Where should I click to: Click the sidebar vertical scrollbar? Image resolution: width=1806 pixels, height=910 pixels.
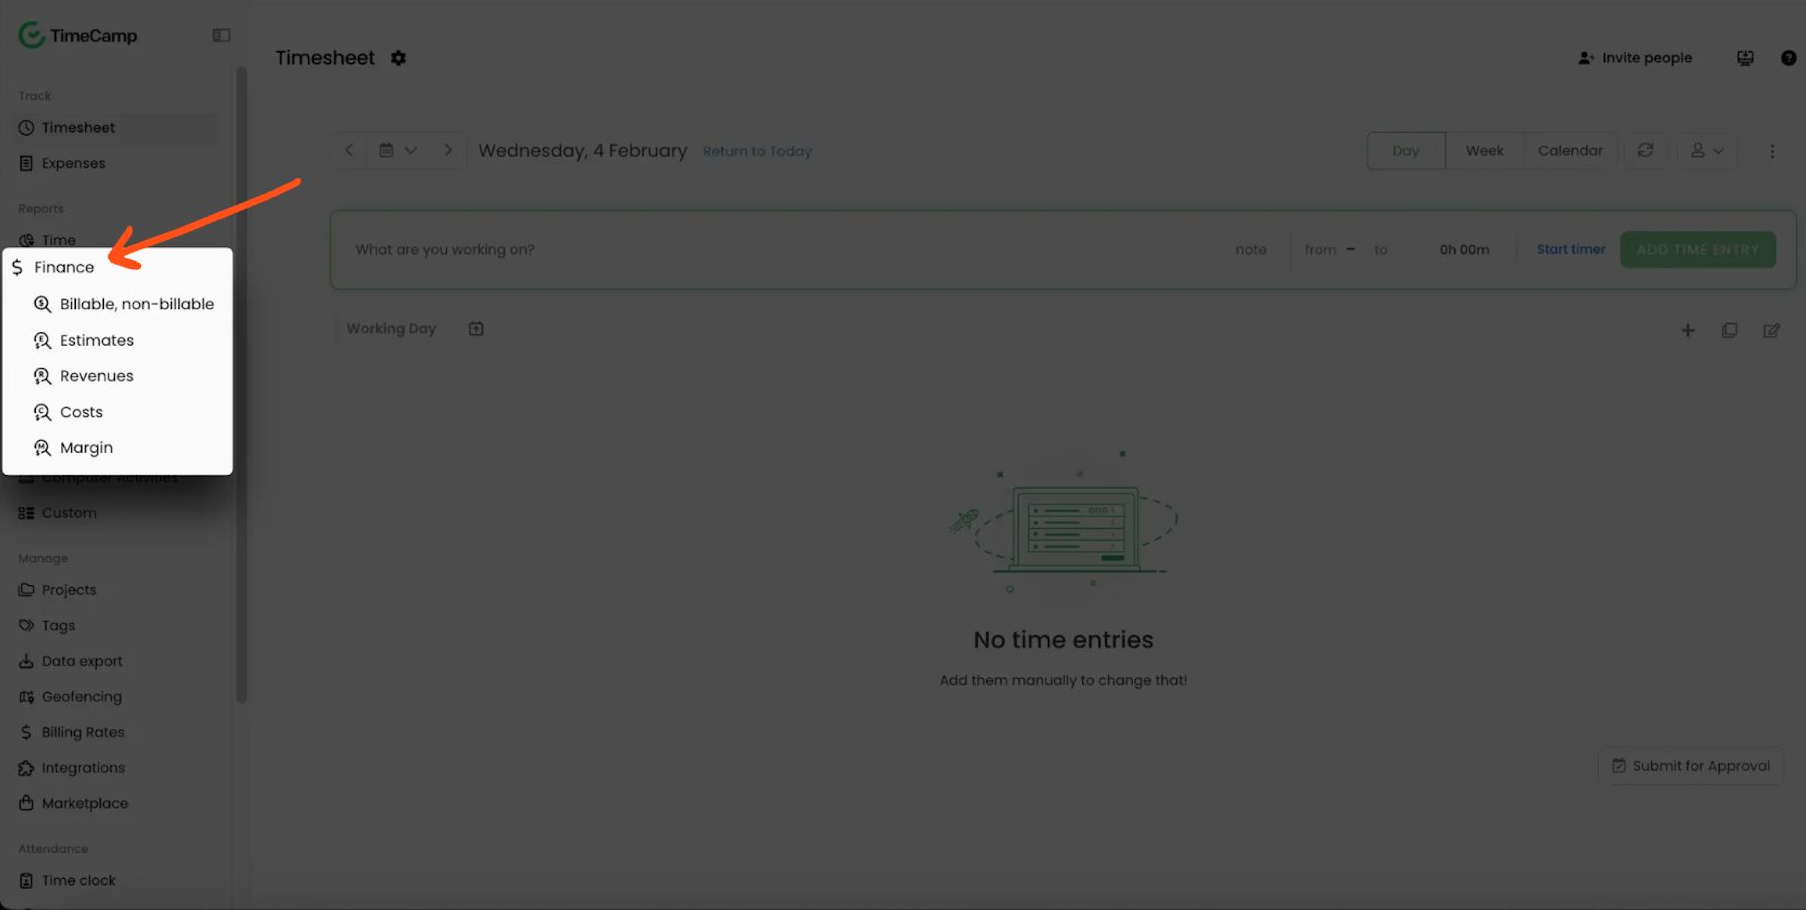tap(241, 385)
